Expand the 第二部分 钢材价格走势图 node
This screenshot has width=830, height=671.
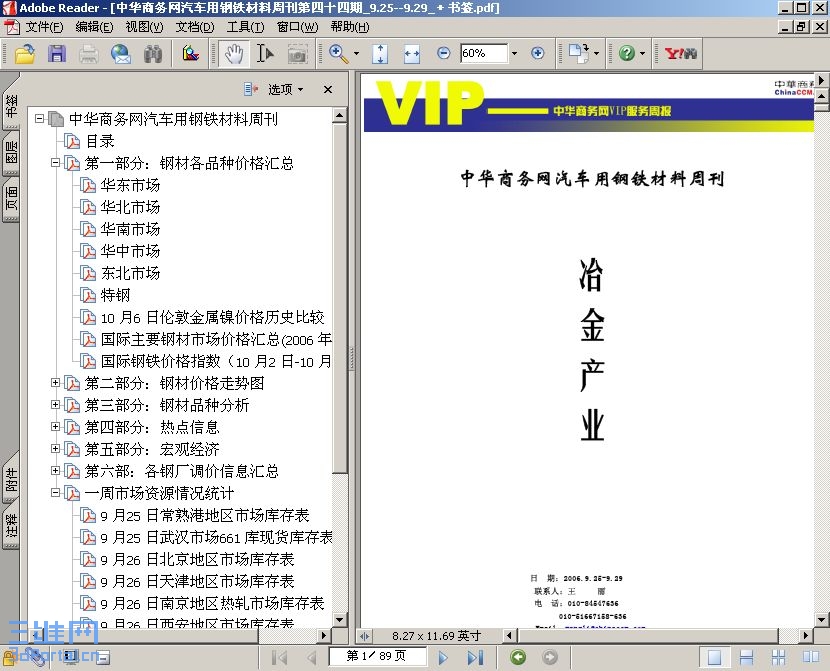[55, 382]
